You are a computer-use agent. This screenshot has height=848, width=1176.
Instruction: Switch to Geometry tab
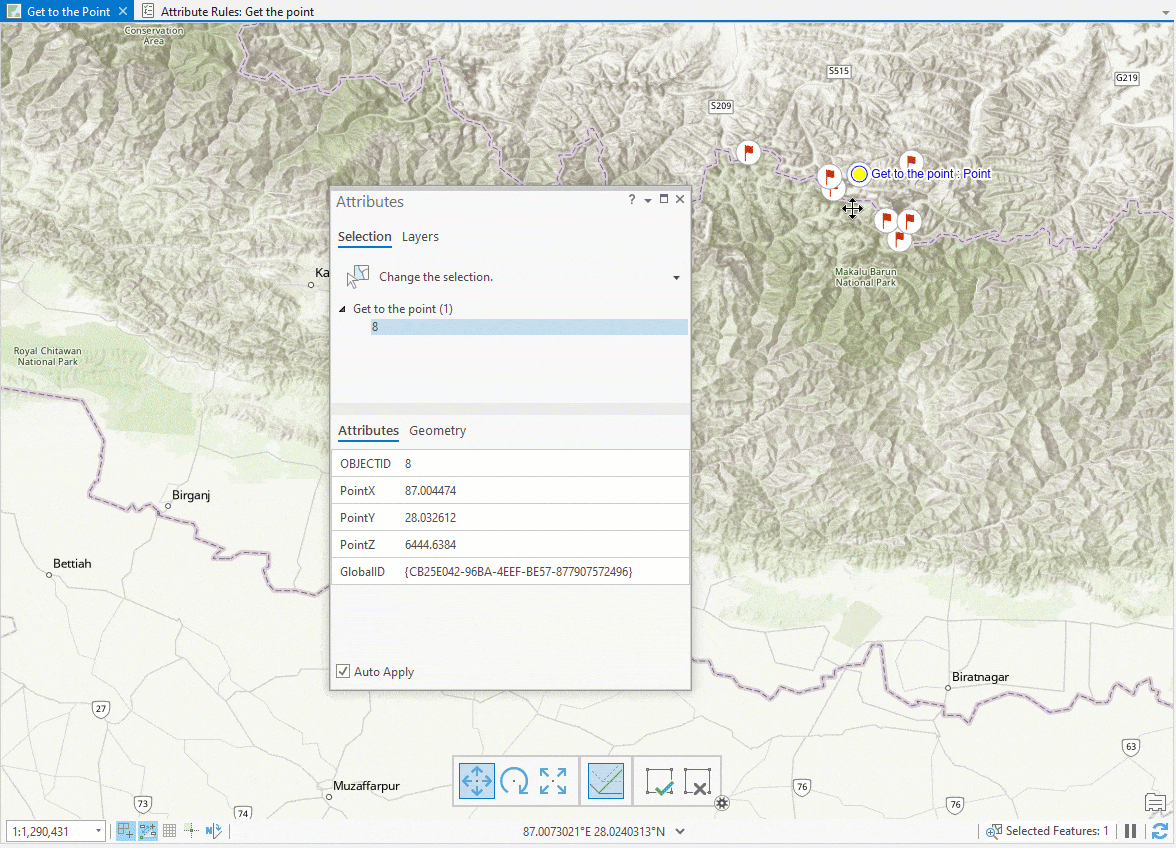(x=437, y=430)
